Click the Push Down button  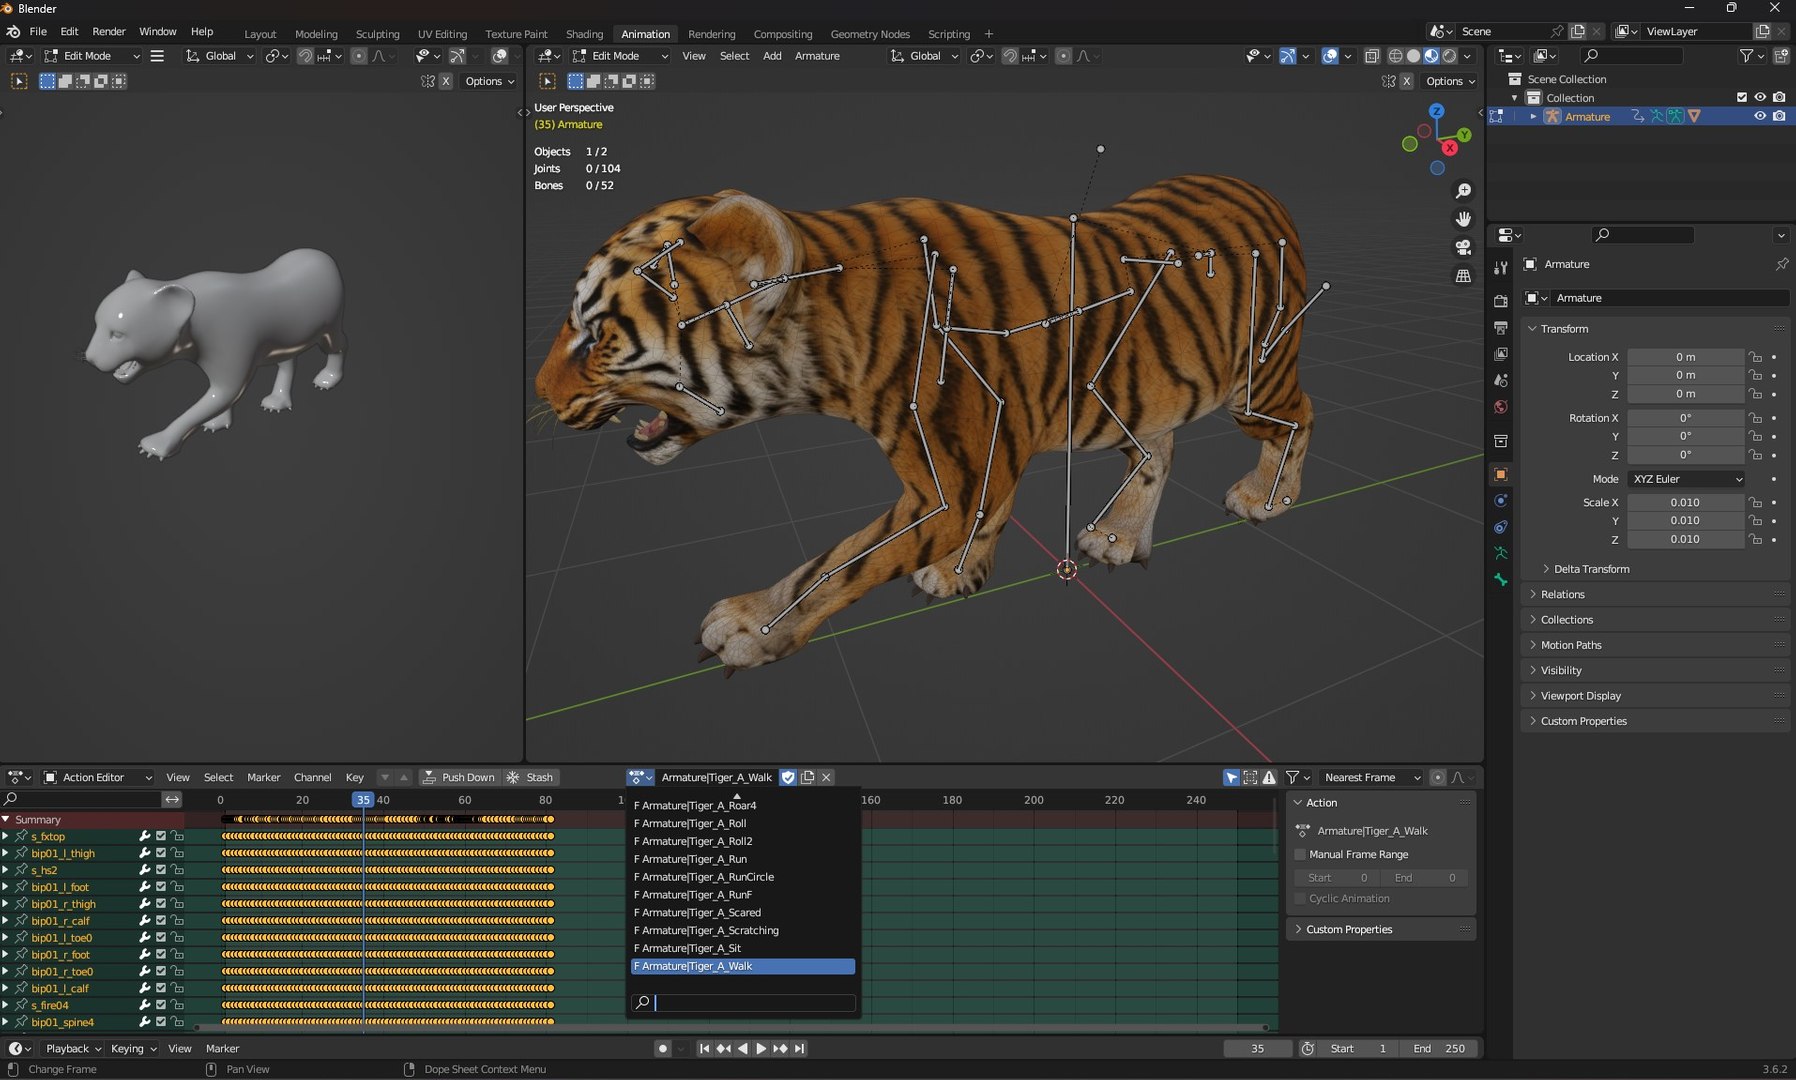[x=459, y=777]
